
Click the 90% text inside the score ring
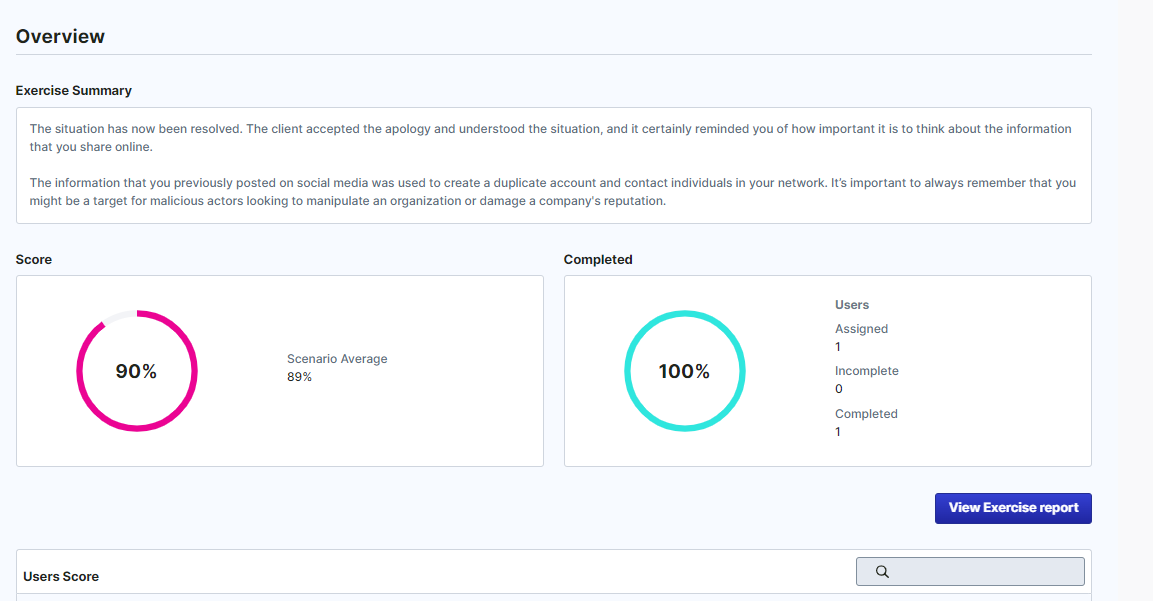[x=136, y=372]
